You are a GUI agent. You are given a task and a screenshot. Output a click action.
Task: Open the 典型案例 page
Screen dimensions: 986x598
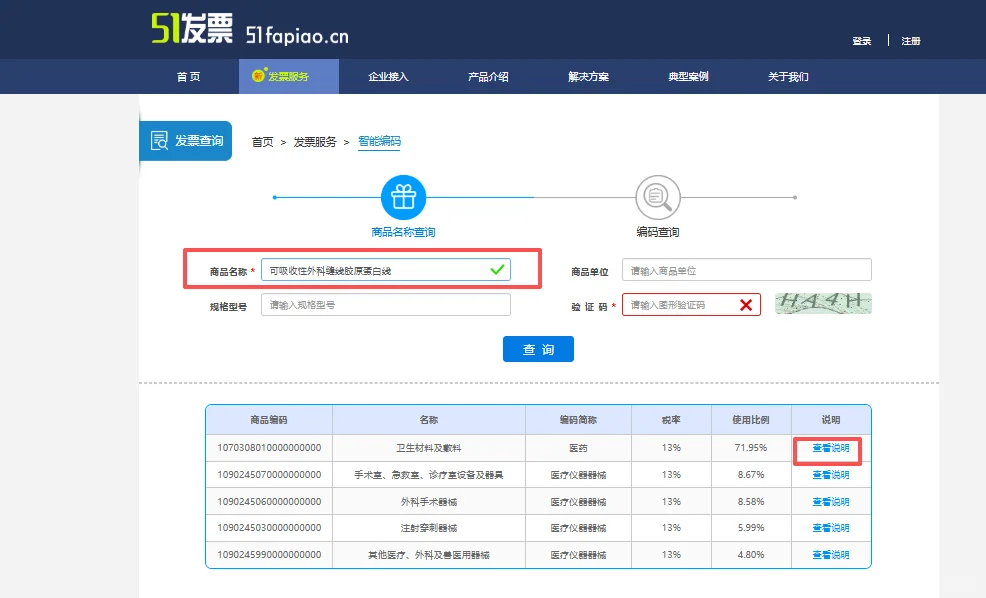685,76
